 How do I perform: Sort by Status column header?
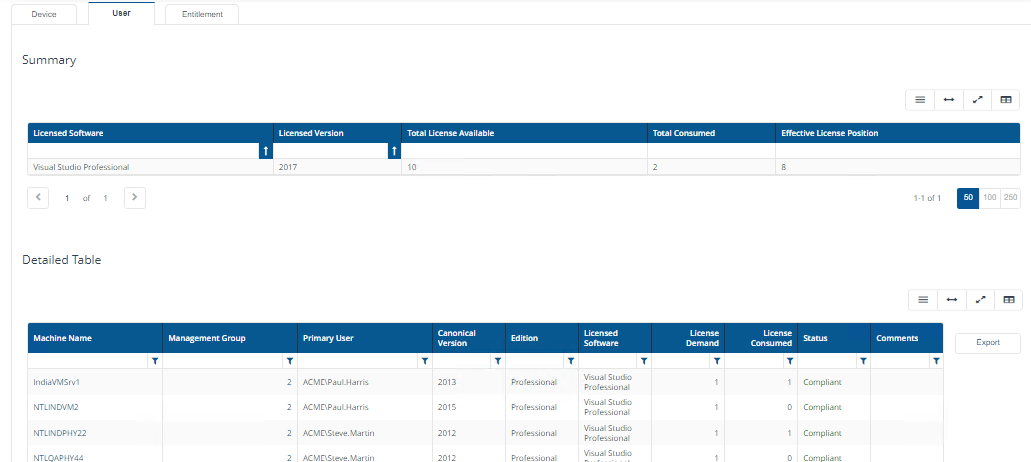(x=834, y=338)
